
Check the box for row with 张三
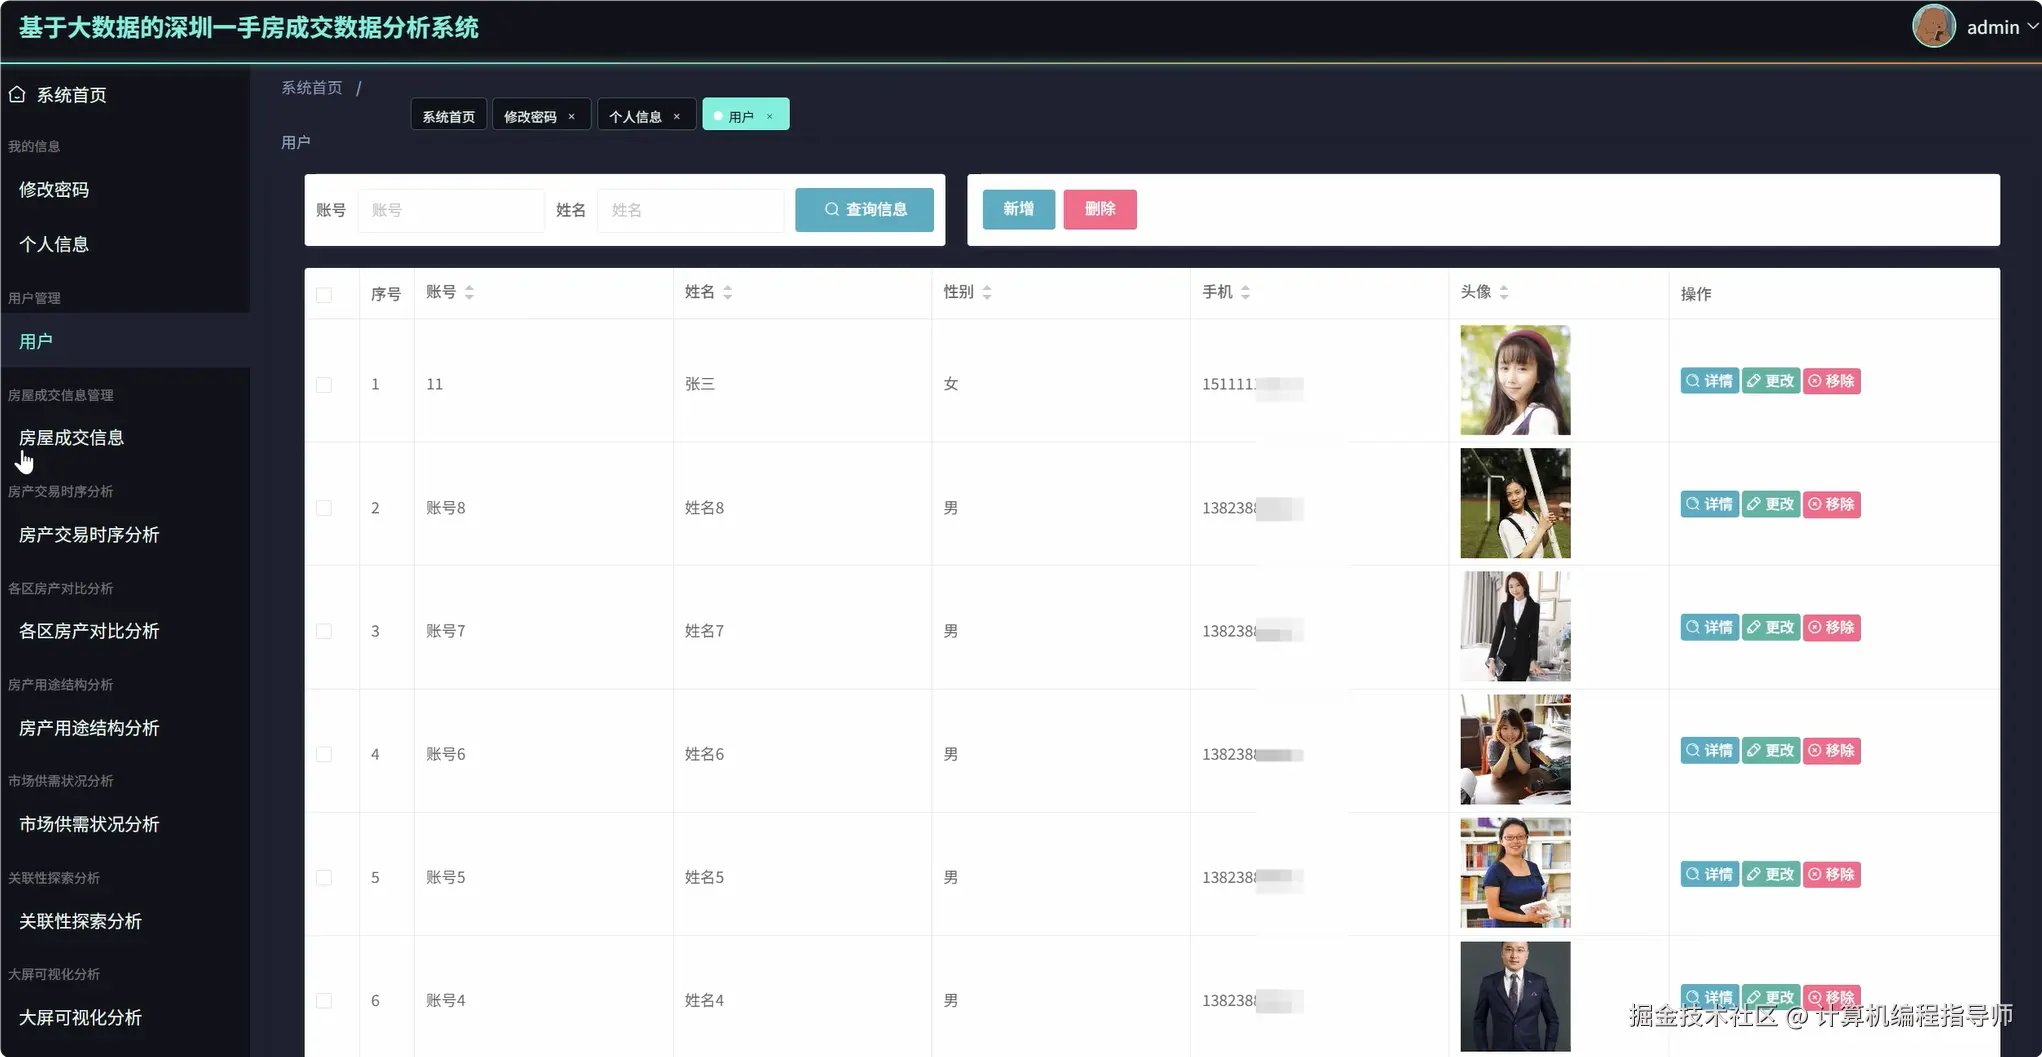coord(324,385)
